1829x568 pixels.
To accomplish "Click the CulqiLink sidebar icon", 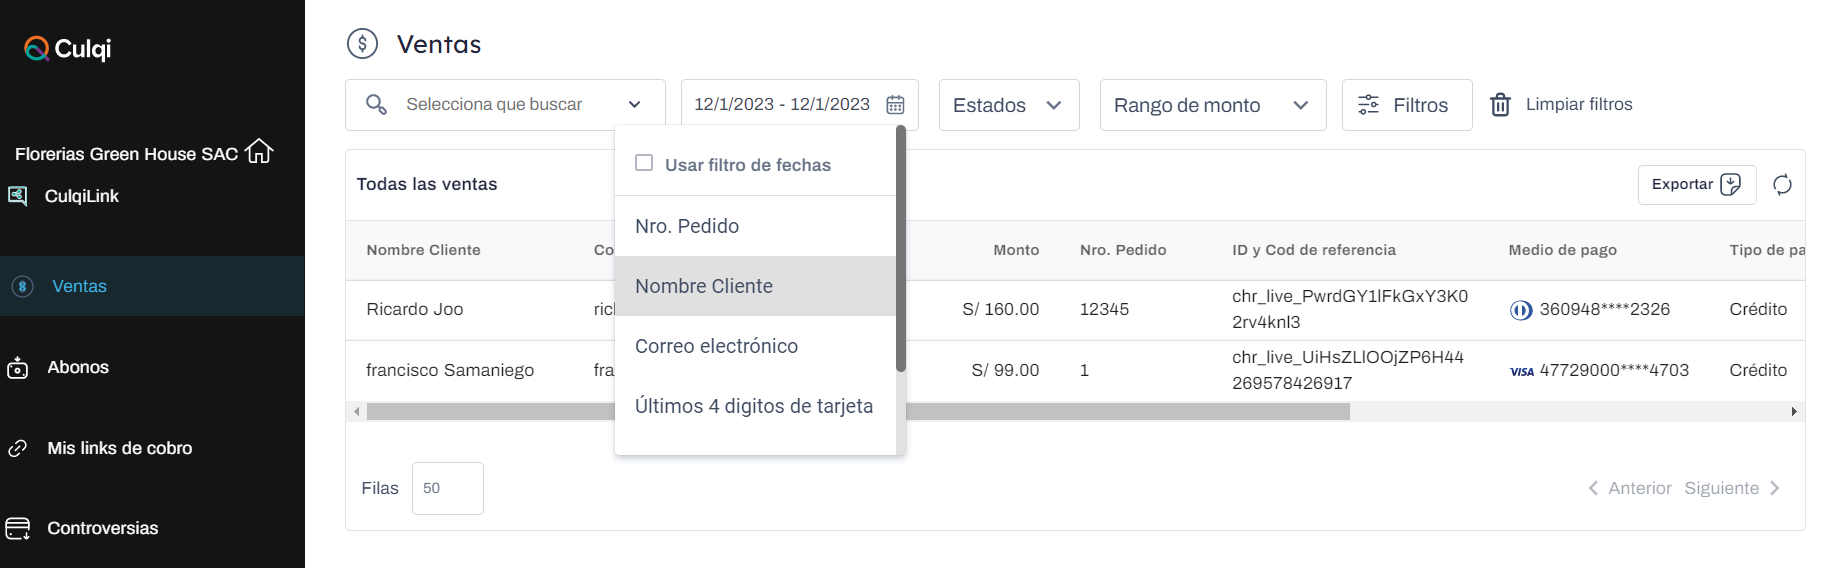I will click(x=18, y=196).
